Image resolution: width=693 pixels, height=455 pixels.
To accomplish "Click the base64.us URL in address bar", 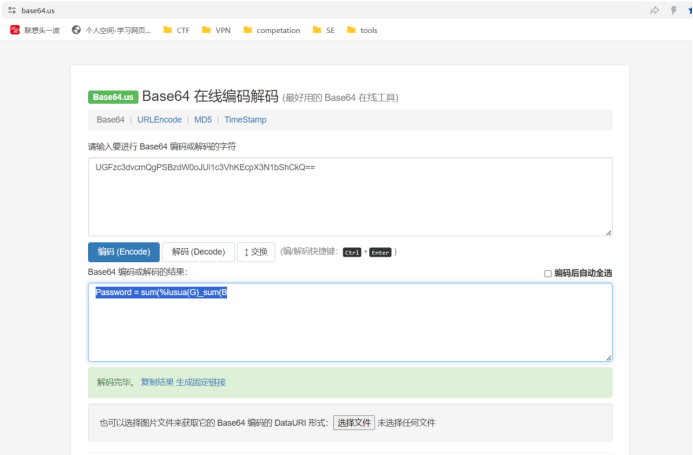I will (x=38, y=10).
